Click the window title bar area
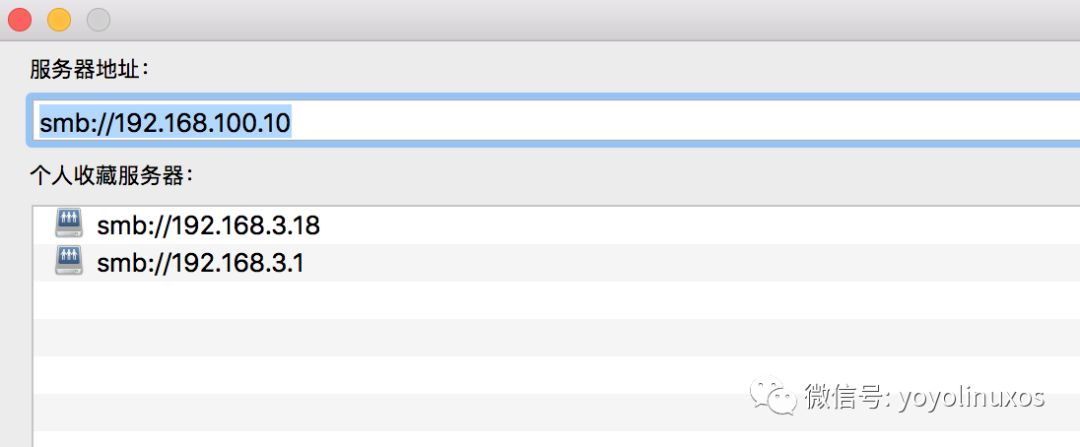This screenshot has height=447, width=1080. coord(592,20)
